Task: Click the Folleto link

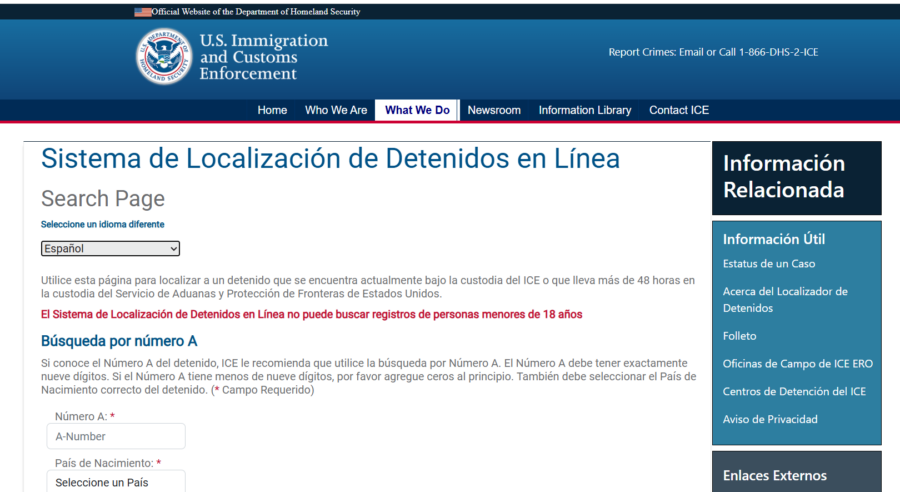Action: click(740, 336)
